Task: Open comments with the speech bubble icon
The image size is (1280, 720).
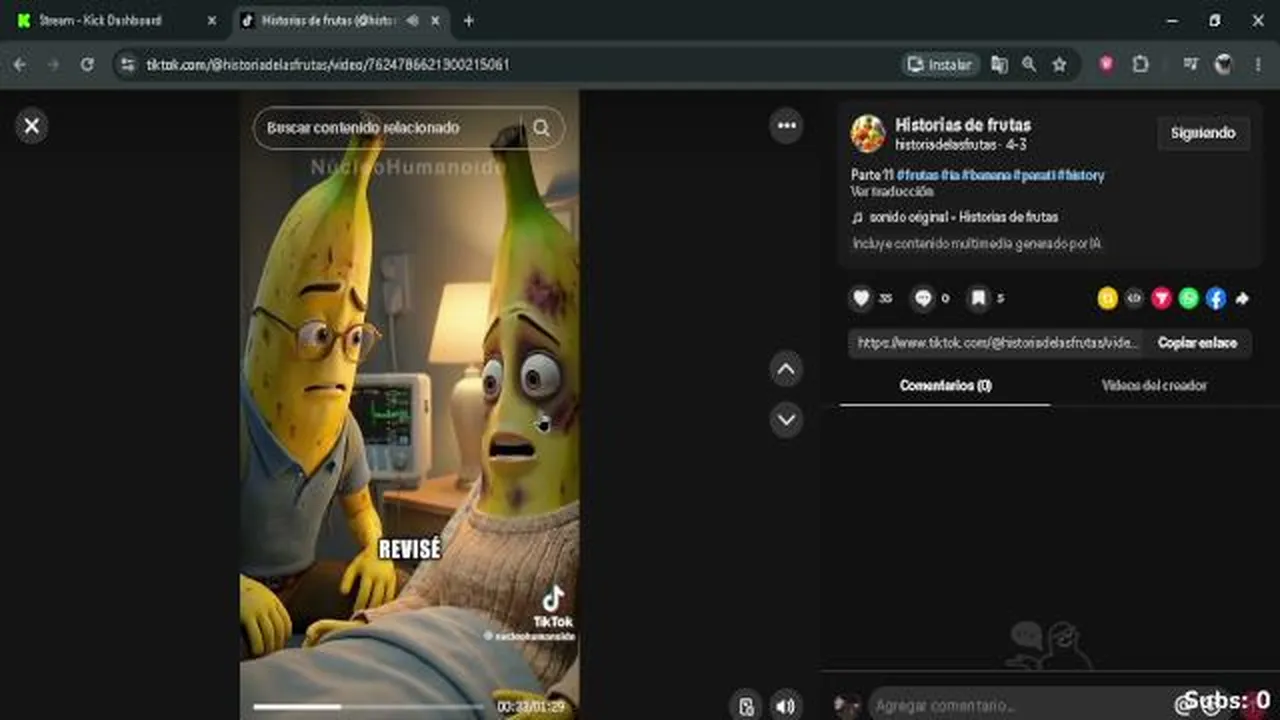Action: click(x=923, y=298)
